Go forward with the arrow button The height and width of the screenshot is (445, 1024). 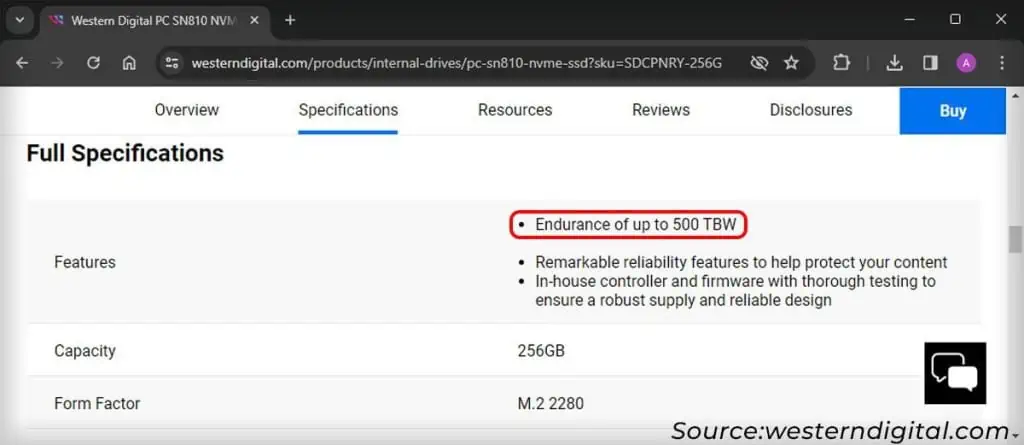(57, 63)
